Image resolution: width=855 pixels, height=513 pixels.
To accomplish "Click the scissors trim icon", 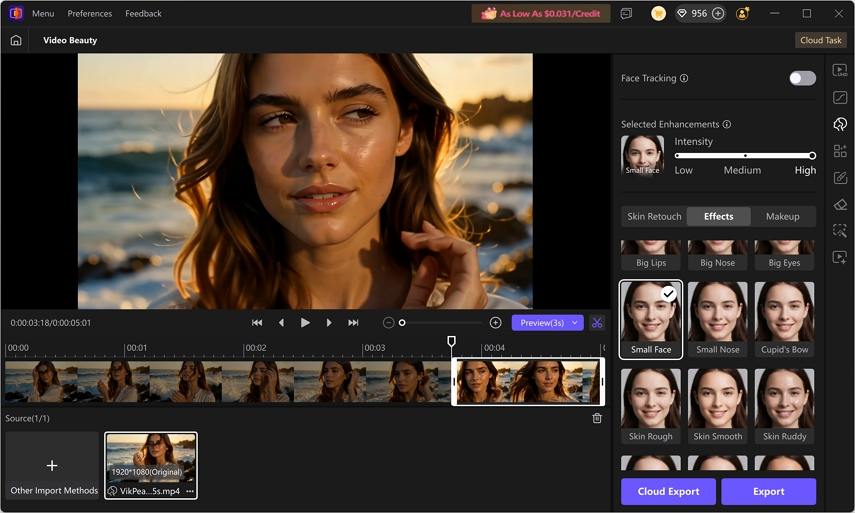I will coord(597,323).
